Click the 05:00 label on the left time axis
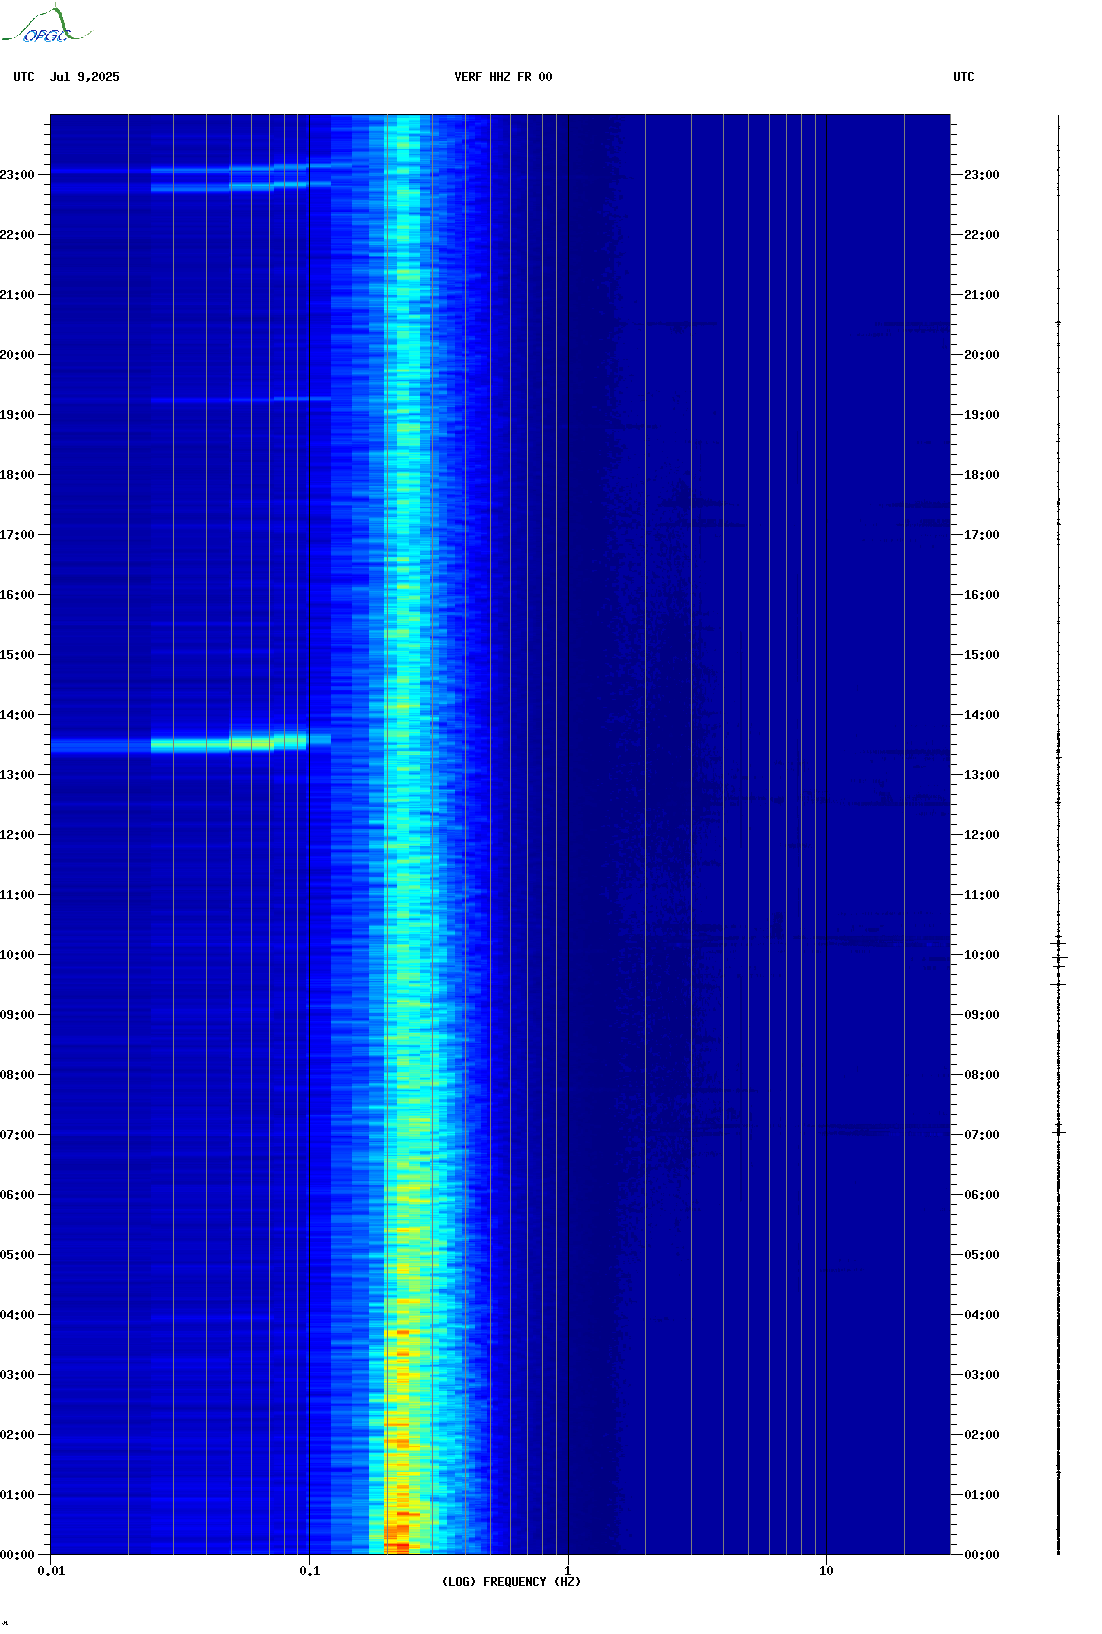Screen dimensions: 1102x1634 [x=17, y=1255]
